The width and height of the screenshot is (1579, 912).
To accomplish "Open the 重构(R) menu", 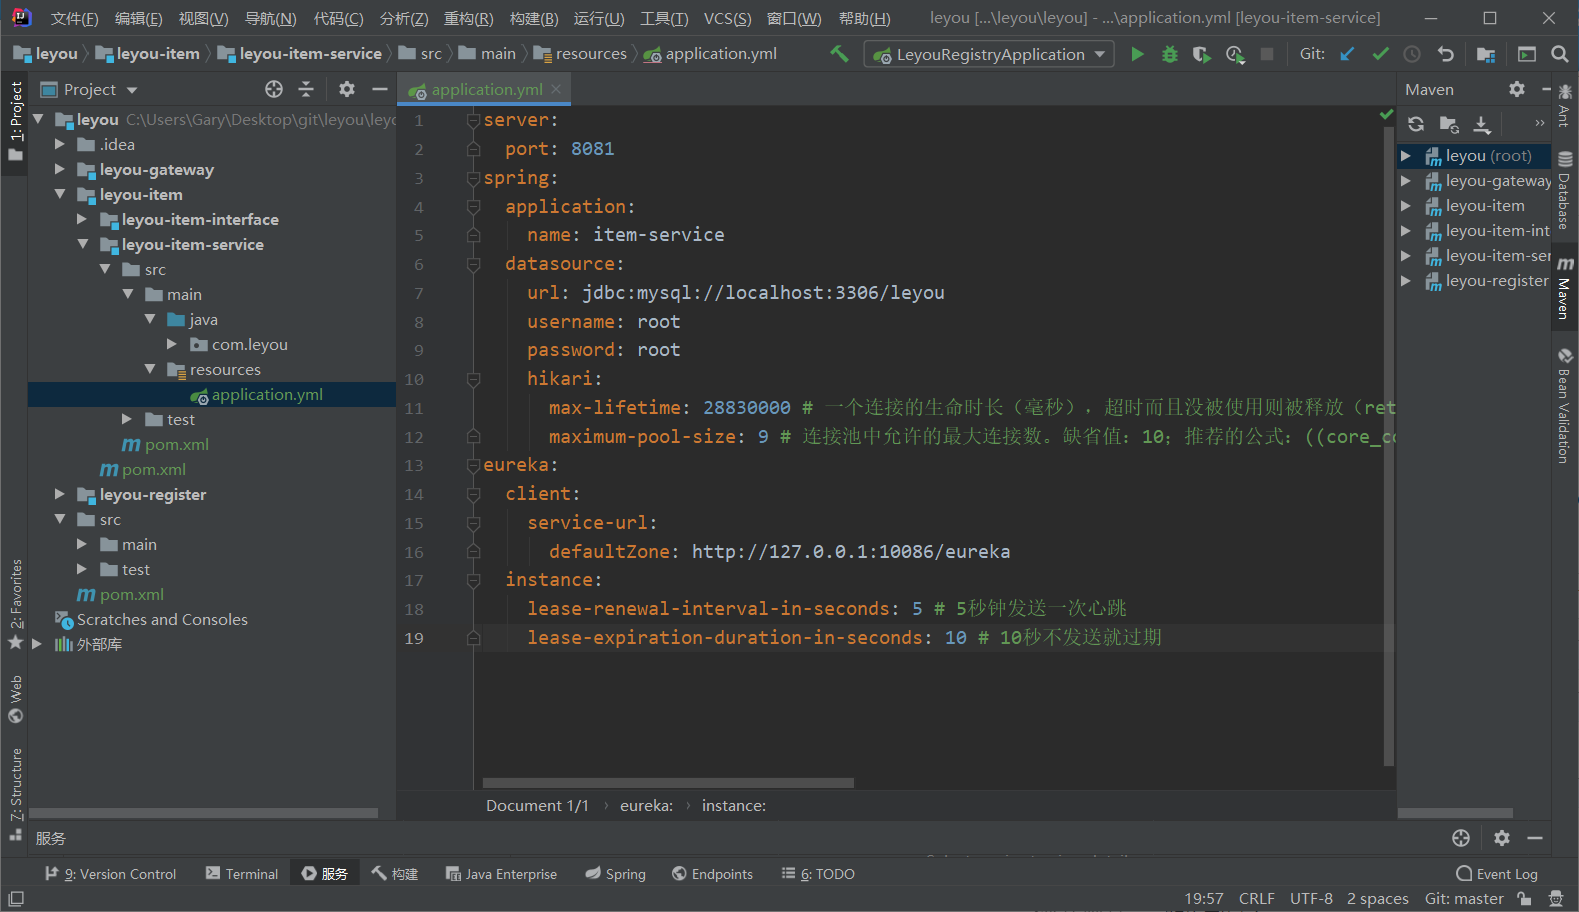I will coord(469,18).
